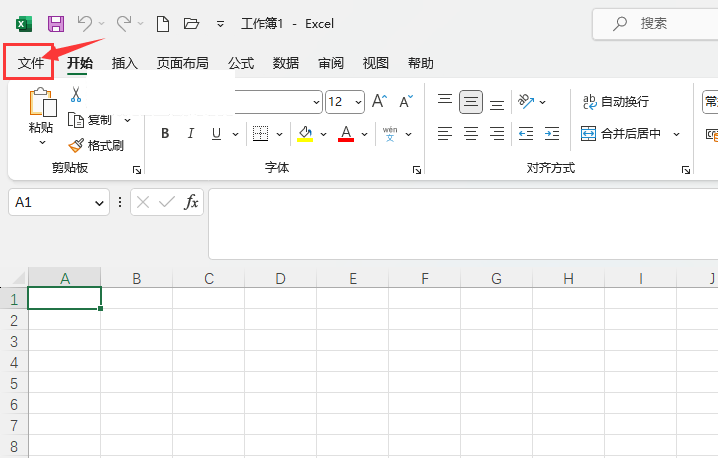This screenshot has height=458, width=718.
Task: Expand font color dropdown arrow
Action: (364, 134)
